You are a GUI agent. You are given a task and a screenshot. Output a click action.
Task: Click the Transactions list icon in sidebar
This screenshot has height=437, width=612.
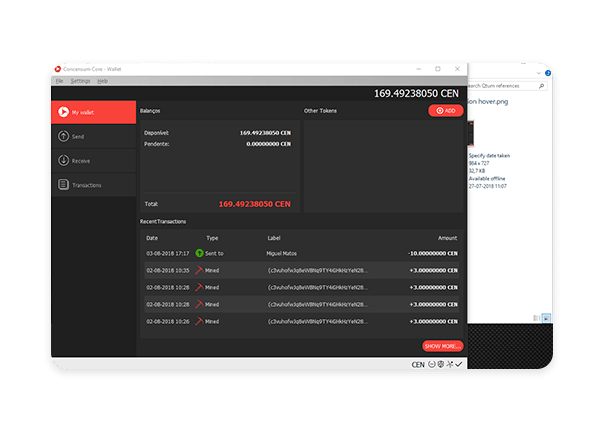pyautogui.click(x=64, y=185)
